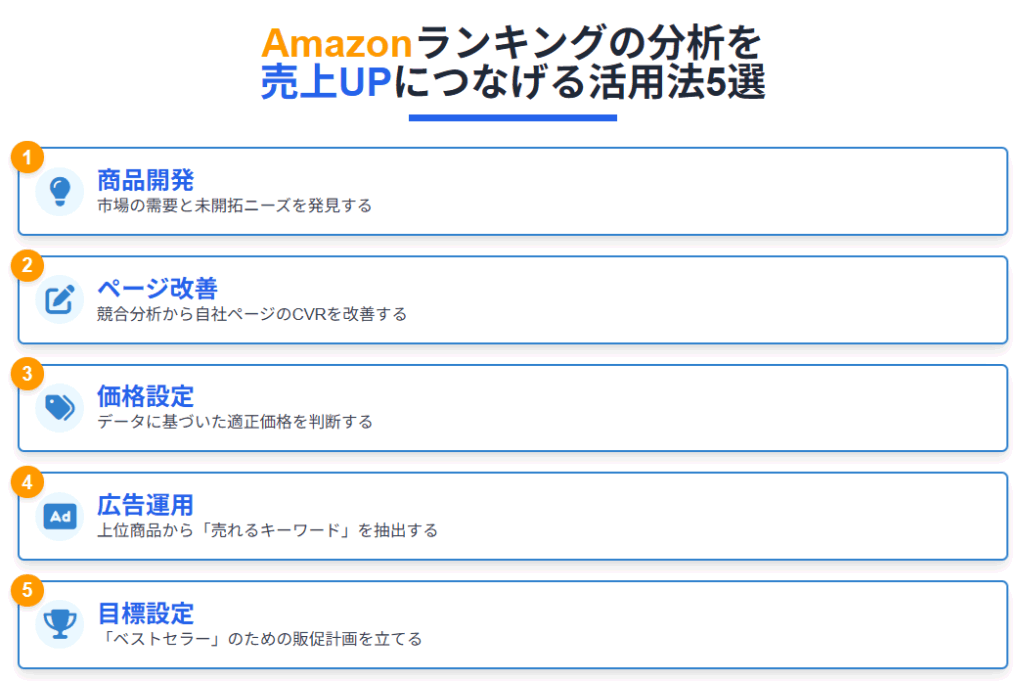The image size is (1024, 682).
Task: Click the price tag icon for 価格設定
Action: click(x=59, y=408)
